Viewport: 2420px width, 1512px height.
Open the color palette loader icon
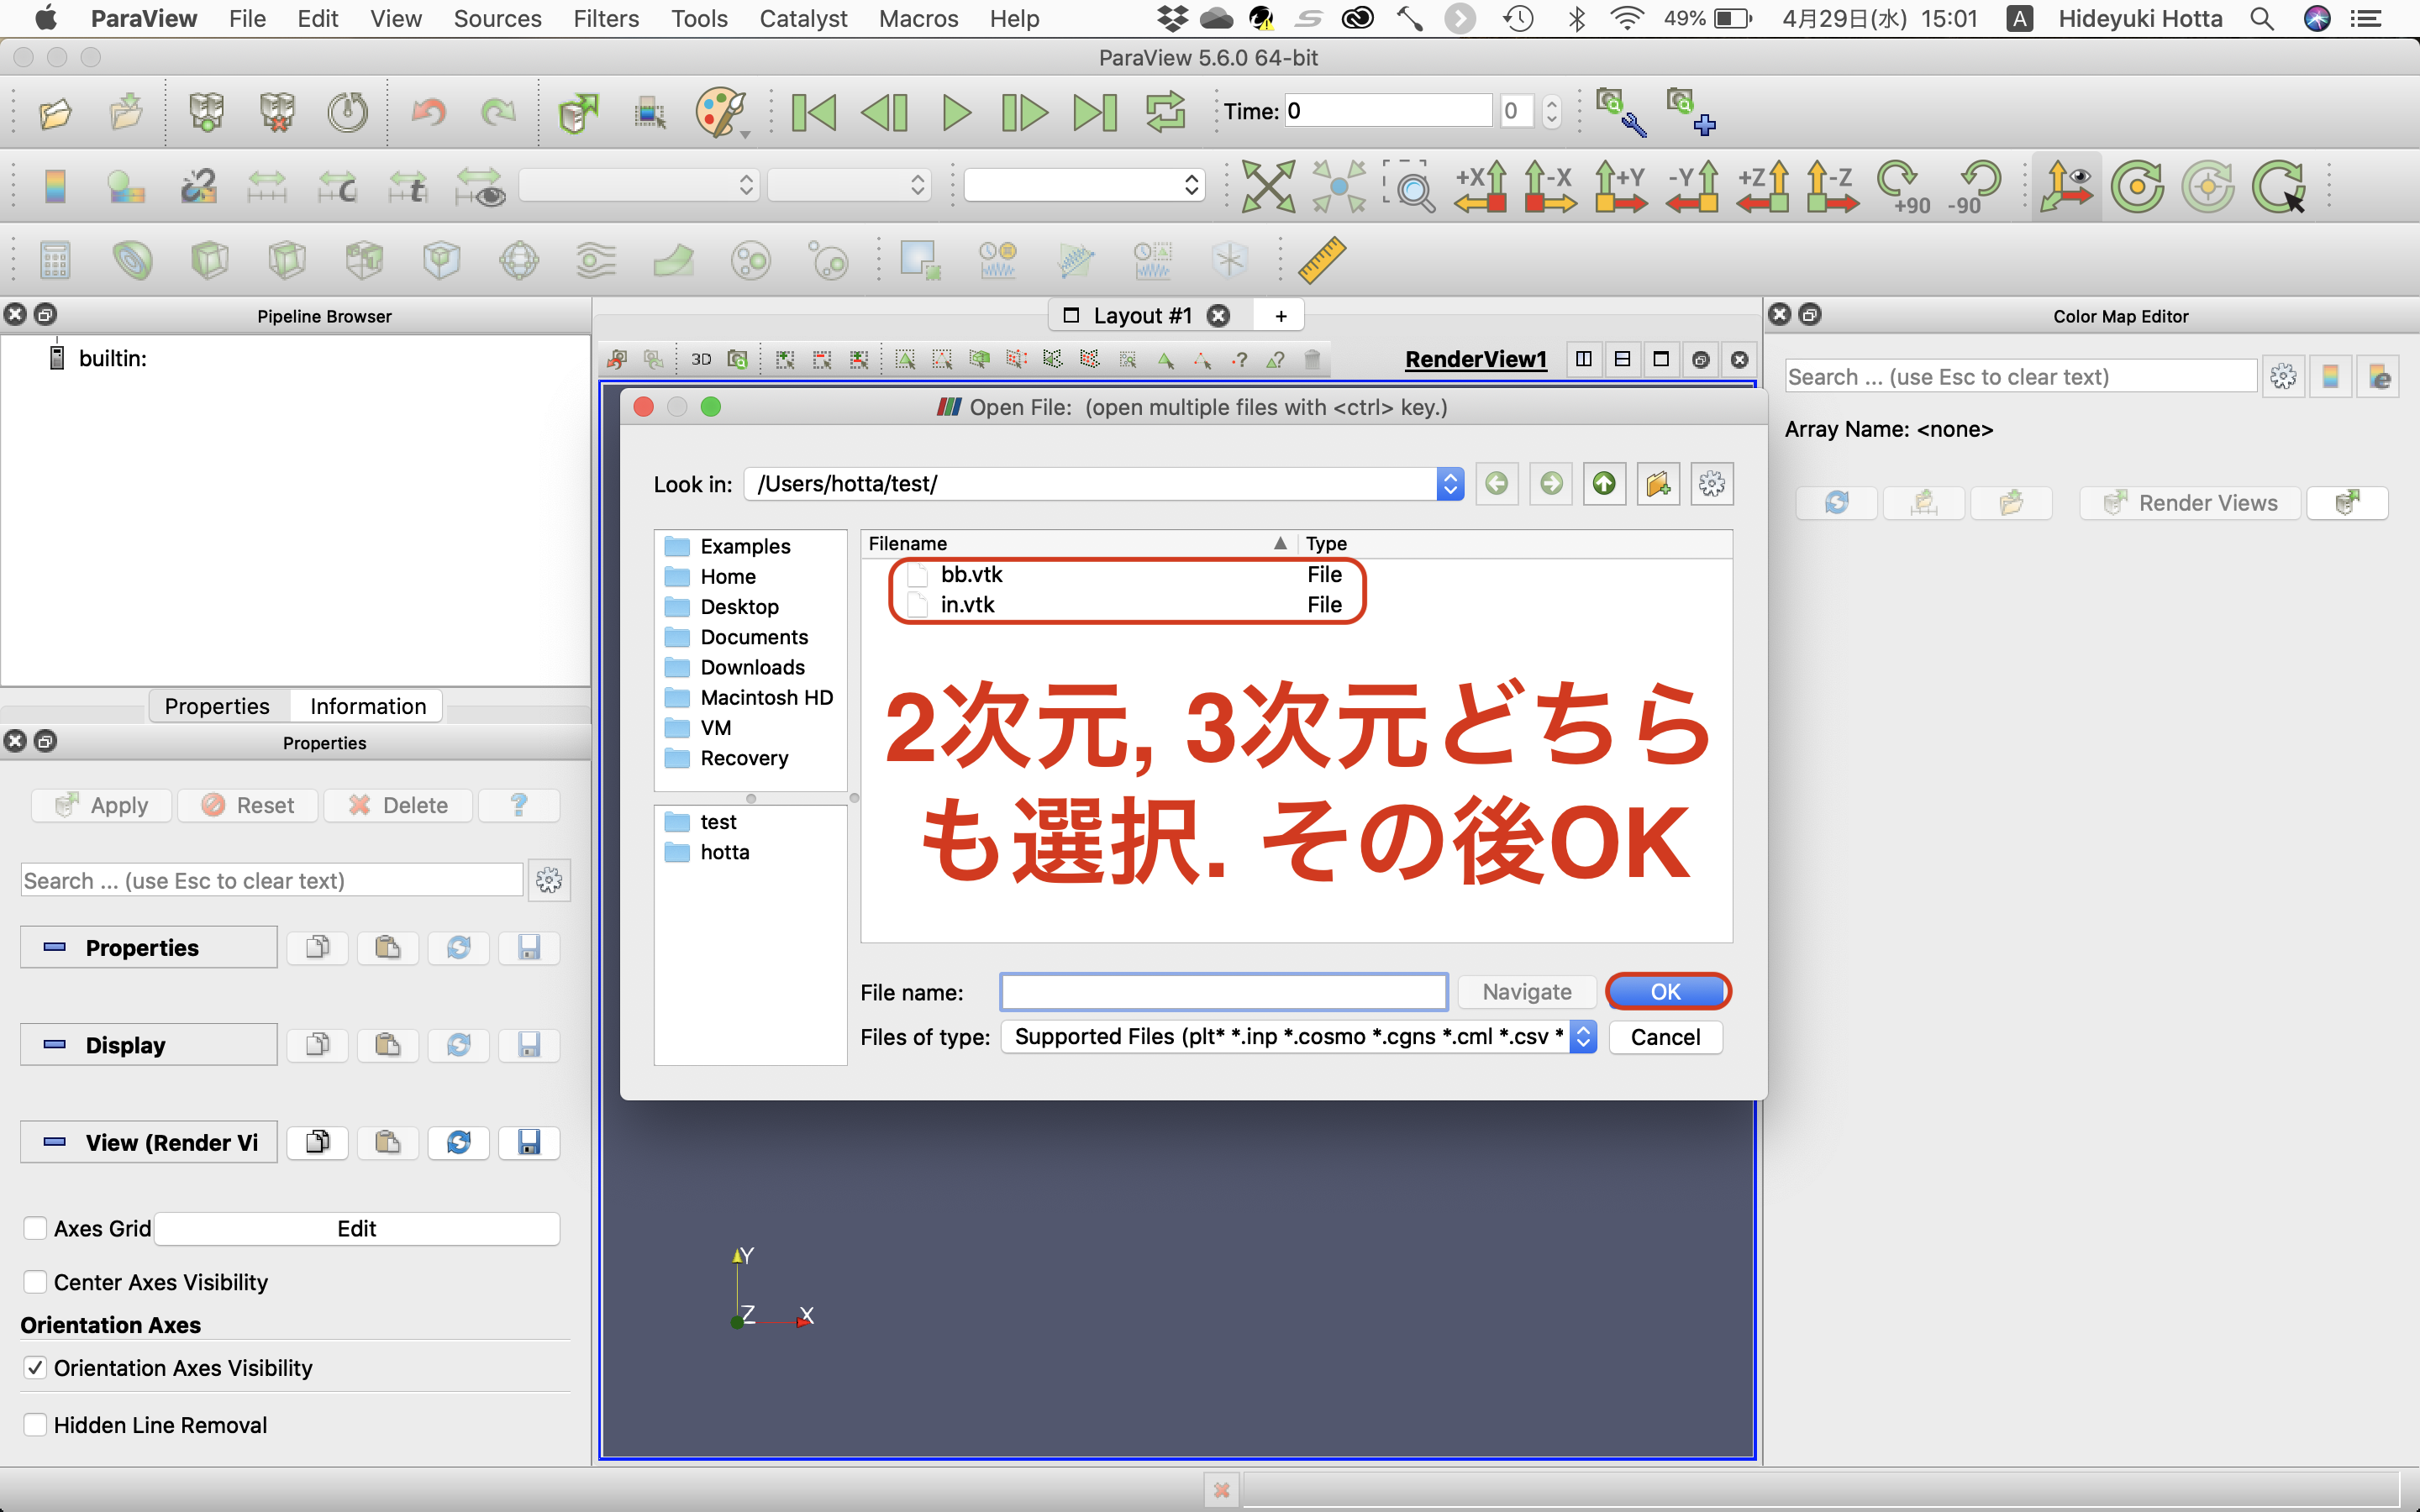[720, 112]
